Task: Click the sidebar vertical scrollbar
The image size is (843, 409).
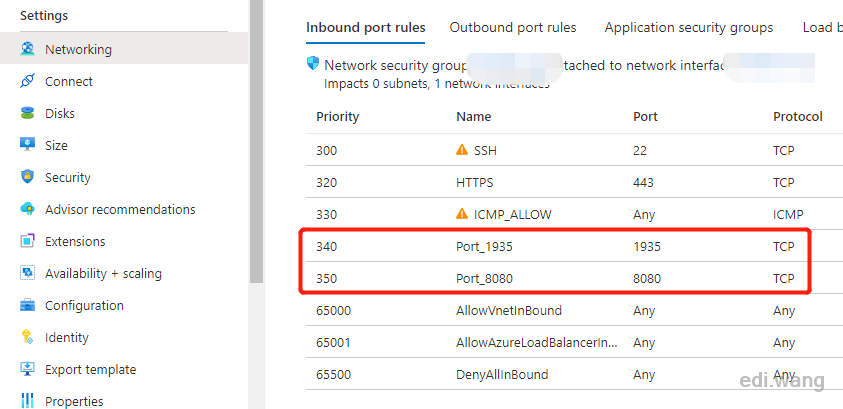Action: [x=256, y=141]
